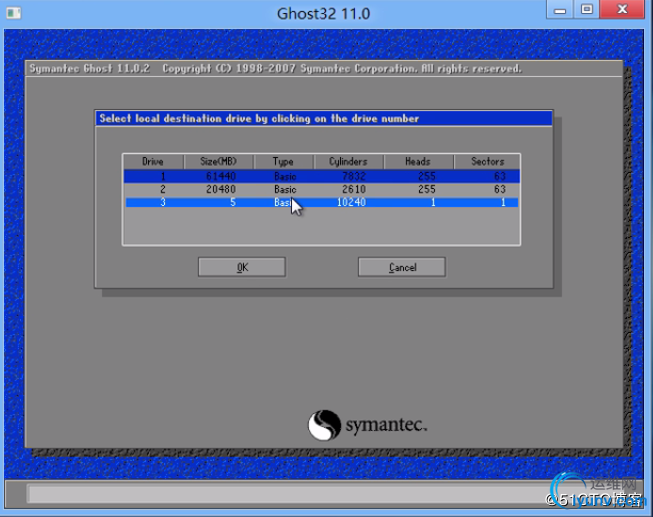Close the Ghost32 11.0 window
This screenshot has width=653, height=517.
pos(622,10)
